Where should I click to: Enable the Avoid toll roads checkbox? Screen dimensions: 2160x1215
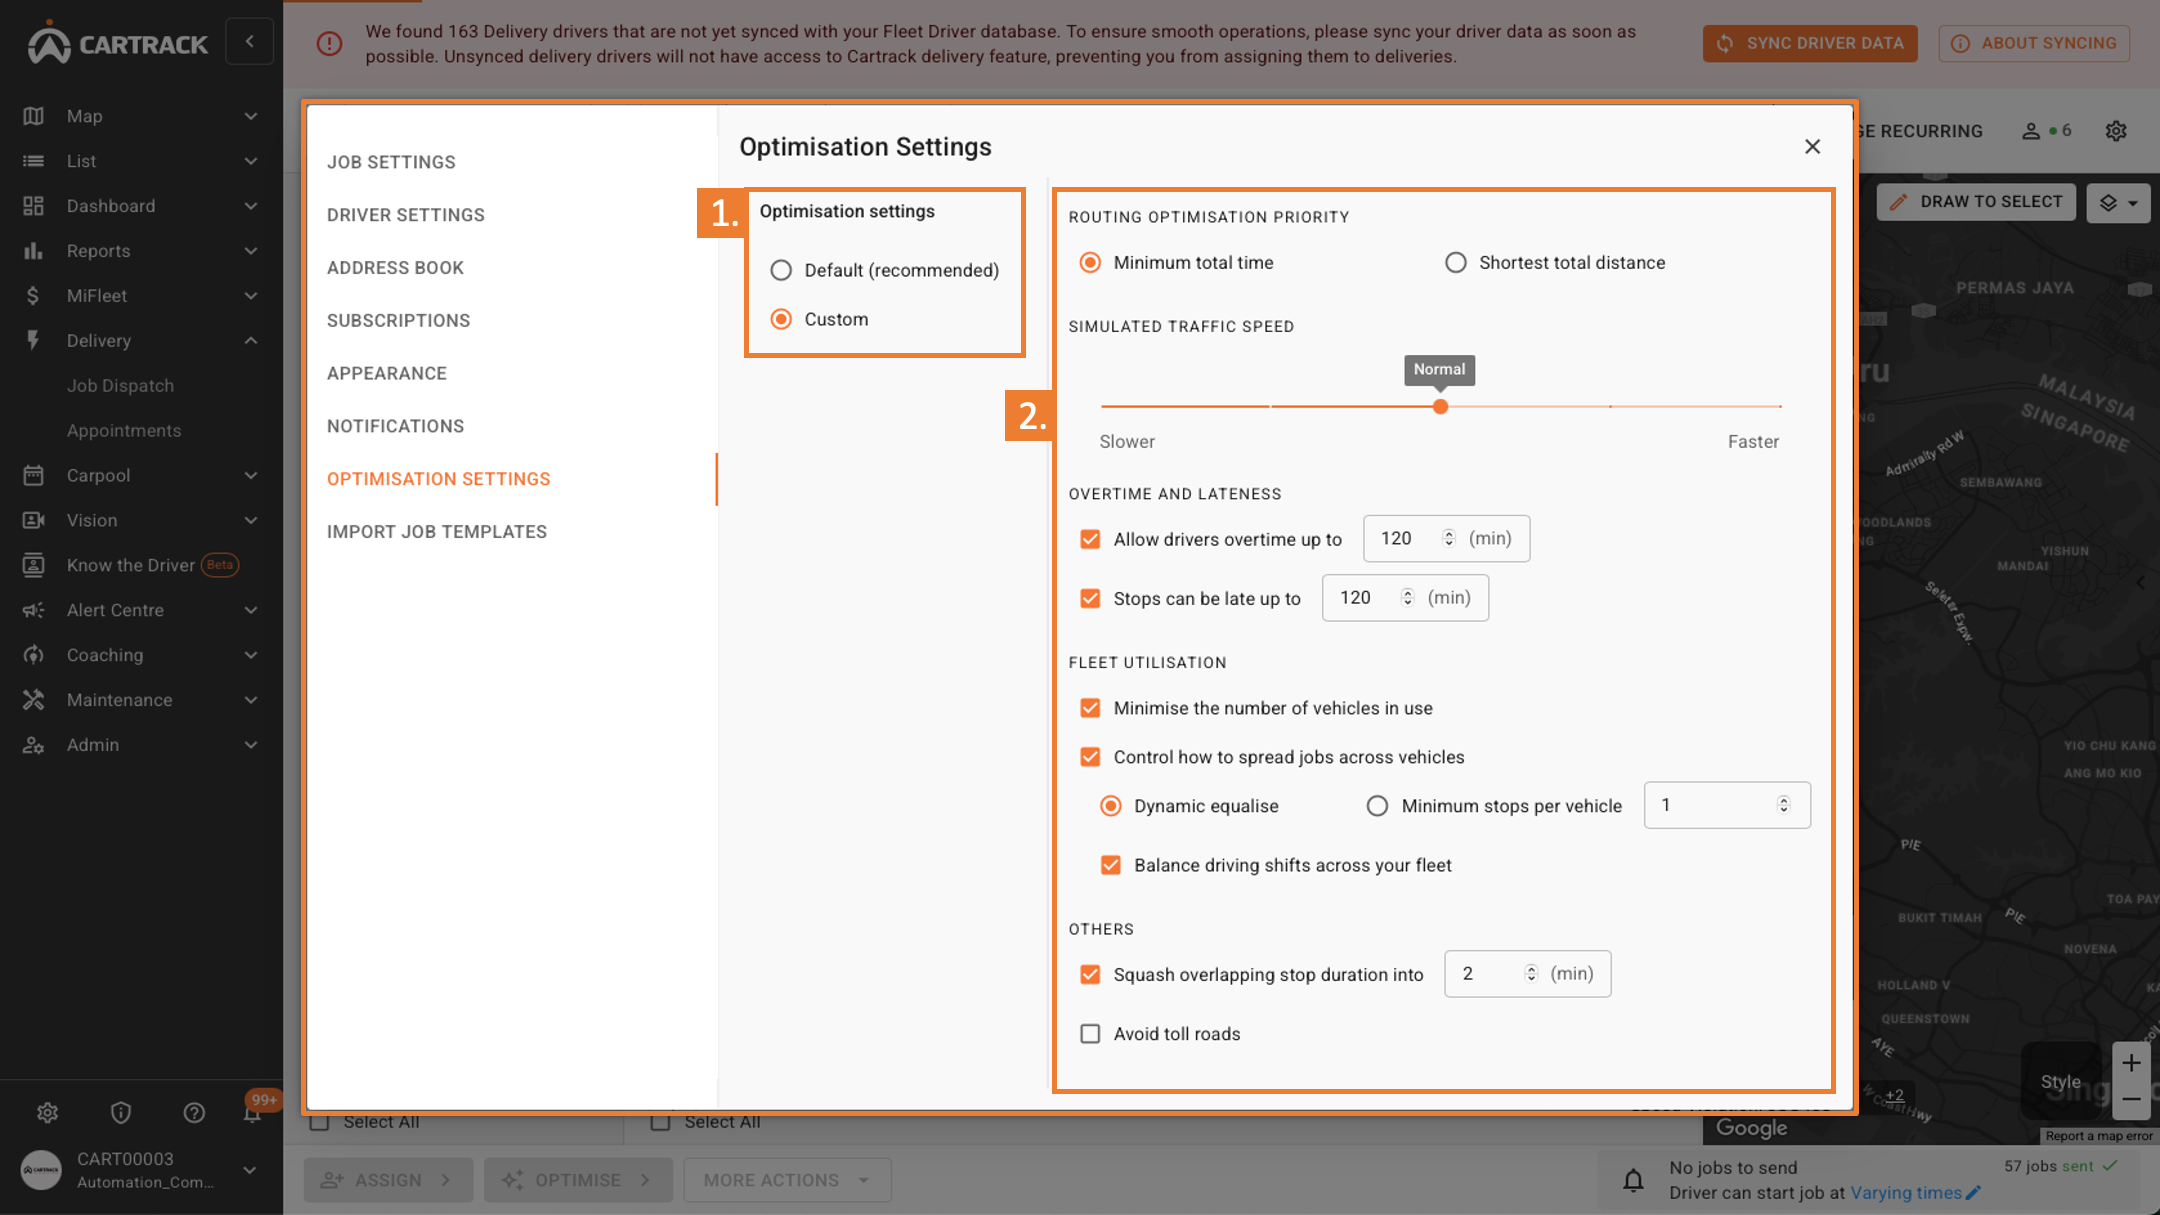(x=1090, y=1033)
